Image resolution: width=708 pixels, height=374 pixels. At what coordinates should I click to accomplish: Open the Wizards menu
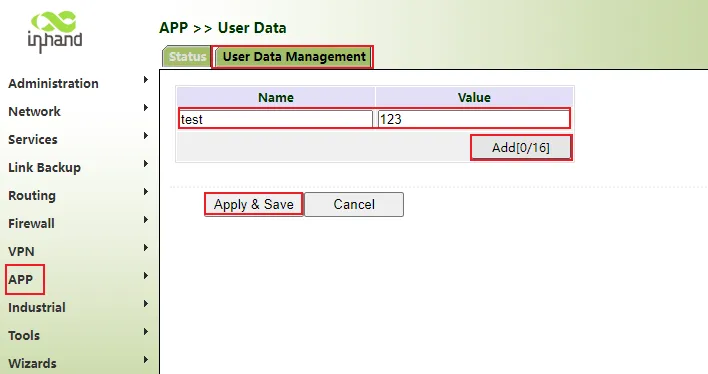pos(33,364)
